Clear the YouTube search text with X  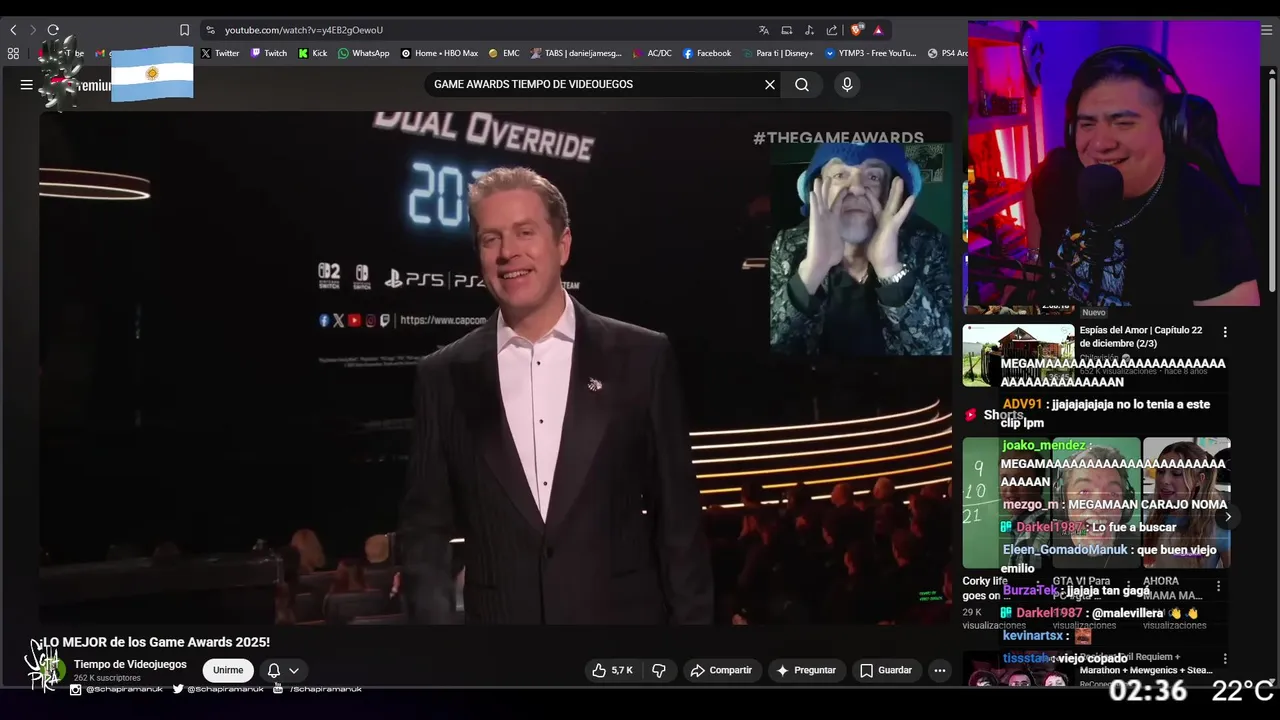point(770,85)
